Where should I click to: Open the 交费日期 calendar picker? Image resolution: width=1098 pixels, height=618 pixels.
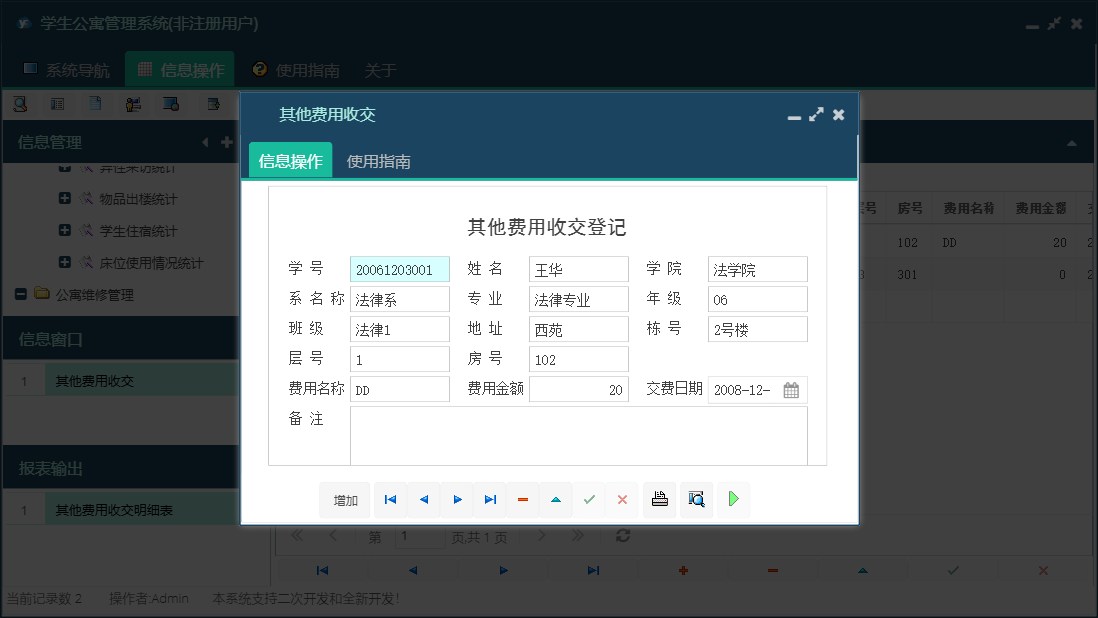(791, 390)
